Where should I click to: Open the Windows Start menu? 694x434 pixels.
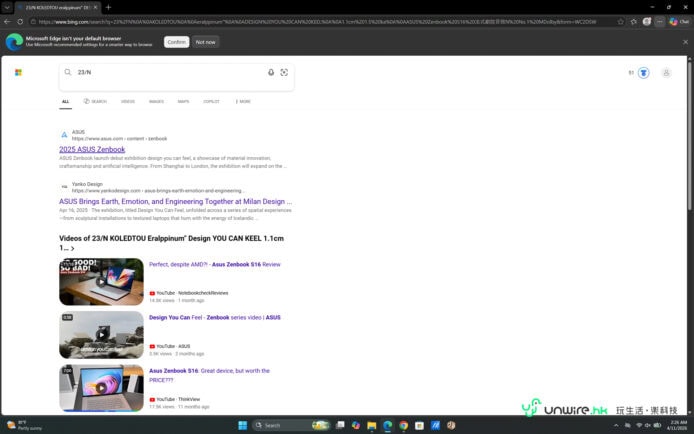point(243,425)
